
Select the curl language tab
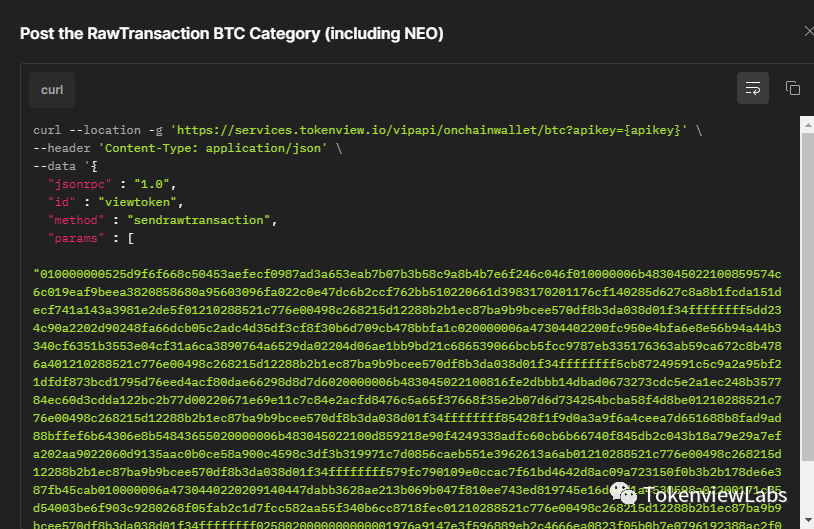tap(52, 90)
